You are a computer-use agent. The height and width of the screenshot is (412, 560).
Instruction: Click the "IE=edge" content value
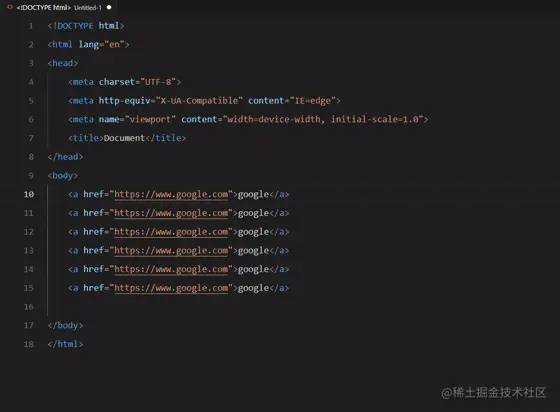coord(312,101)
